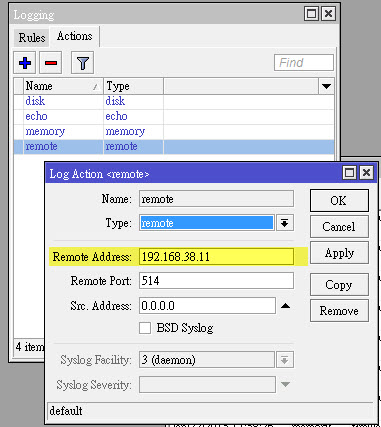Image resolution: width=381 pixels, height=427 pixels.
Task: Enable the BSD Syslog checkbox
Action: coord(145,328)
